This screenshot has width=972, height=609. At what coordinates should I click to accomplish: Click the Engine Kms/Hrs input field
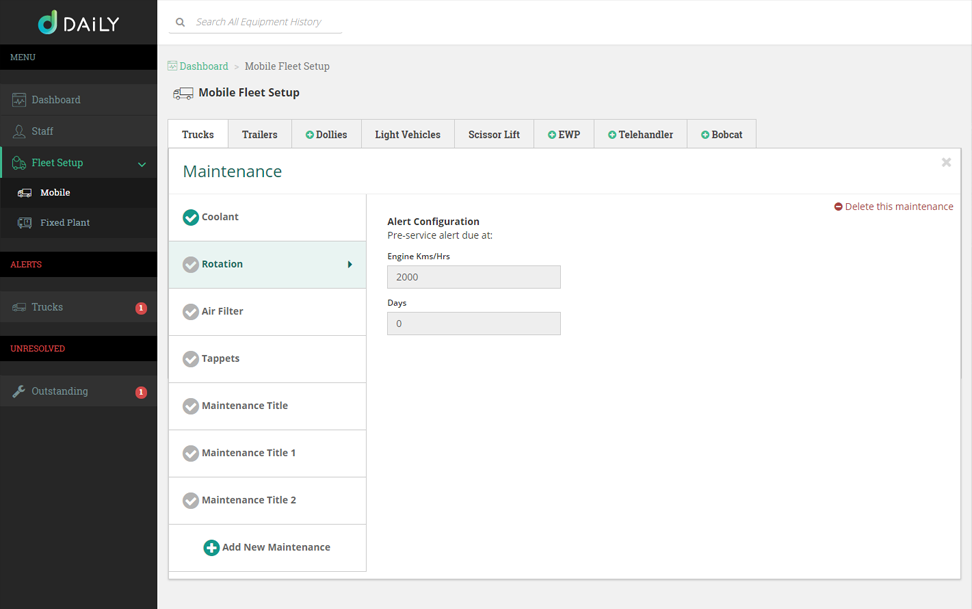pyautogui.click(x=473, y=277)
